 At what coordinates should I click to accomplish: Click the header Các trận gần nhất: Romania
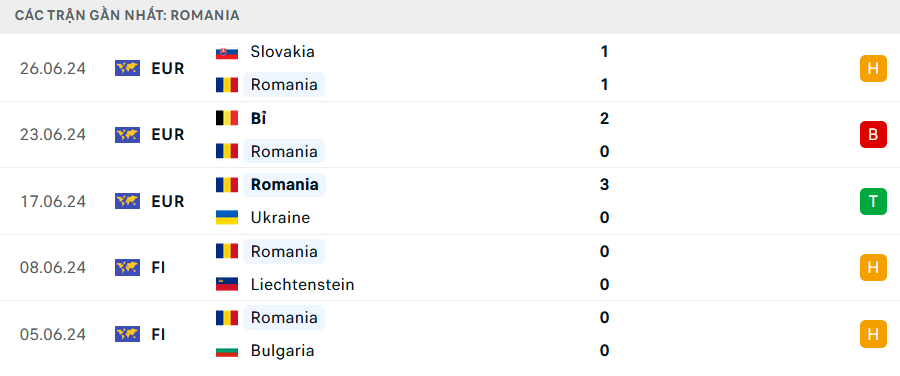pyautogui.click(x=127, y=15)
